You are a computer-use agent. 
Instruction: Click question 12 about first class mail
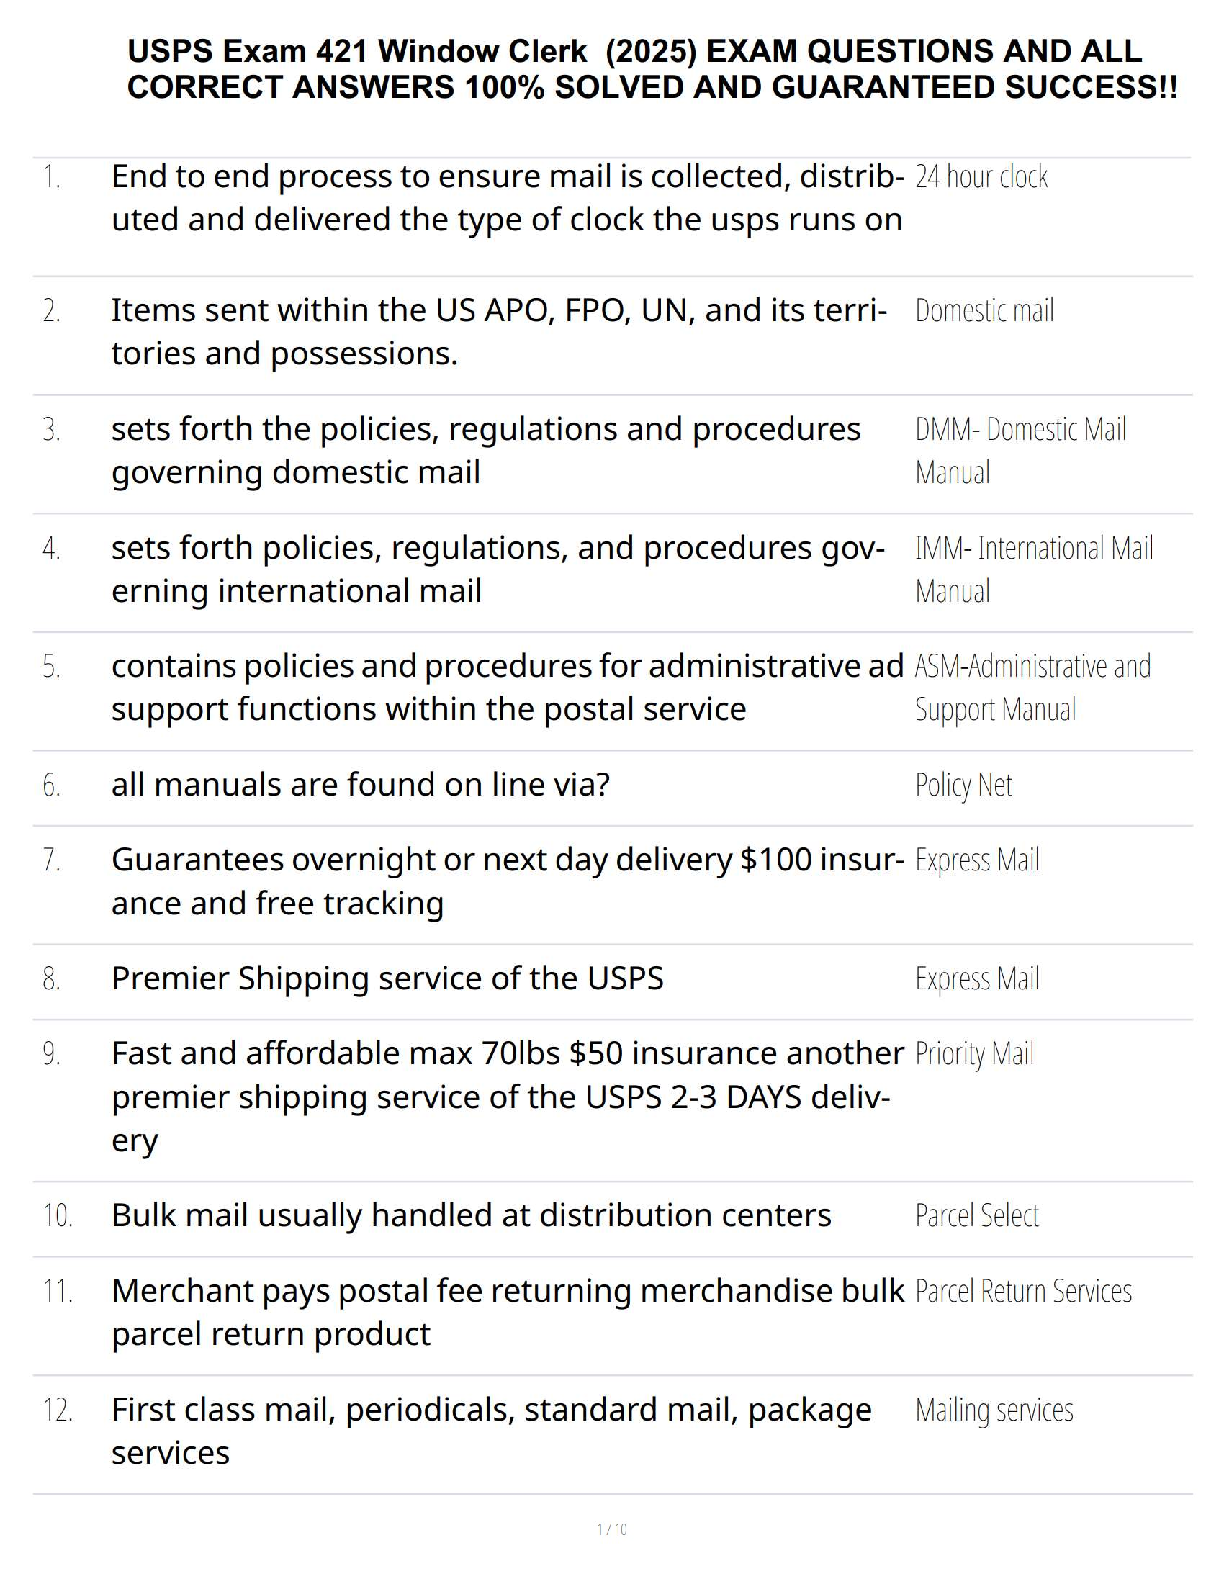pyautogui.click(x=491, y=1431)
